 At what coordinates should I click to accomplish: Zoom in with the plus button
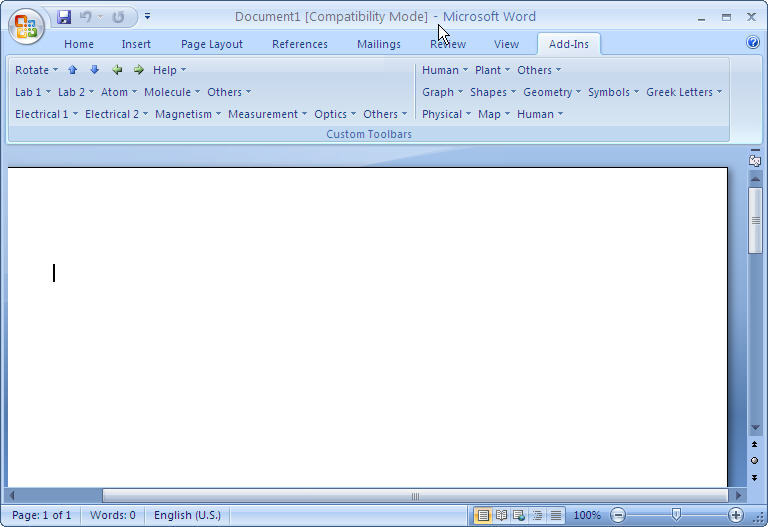point(735,515)
